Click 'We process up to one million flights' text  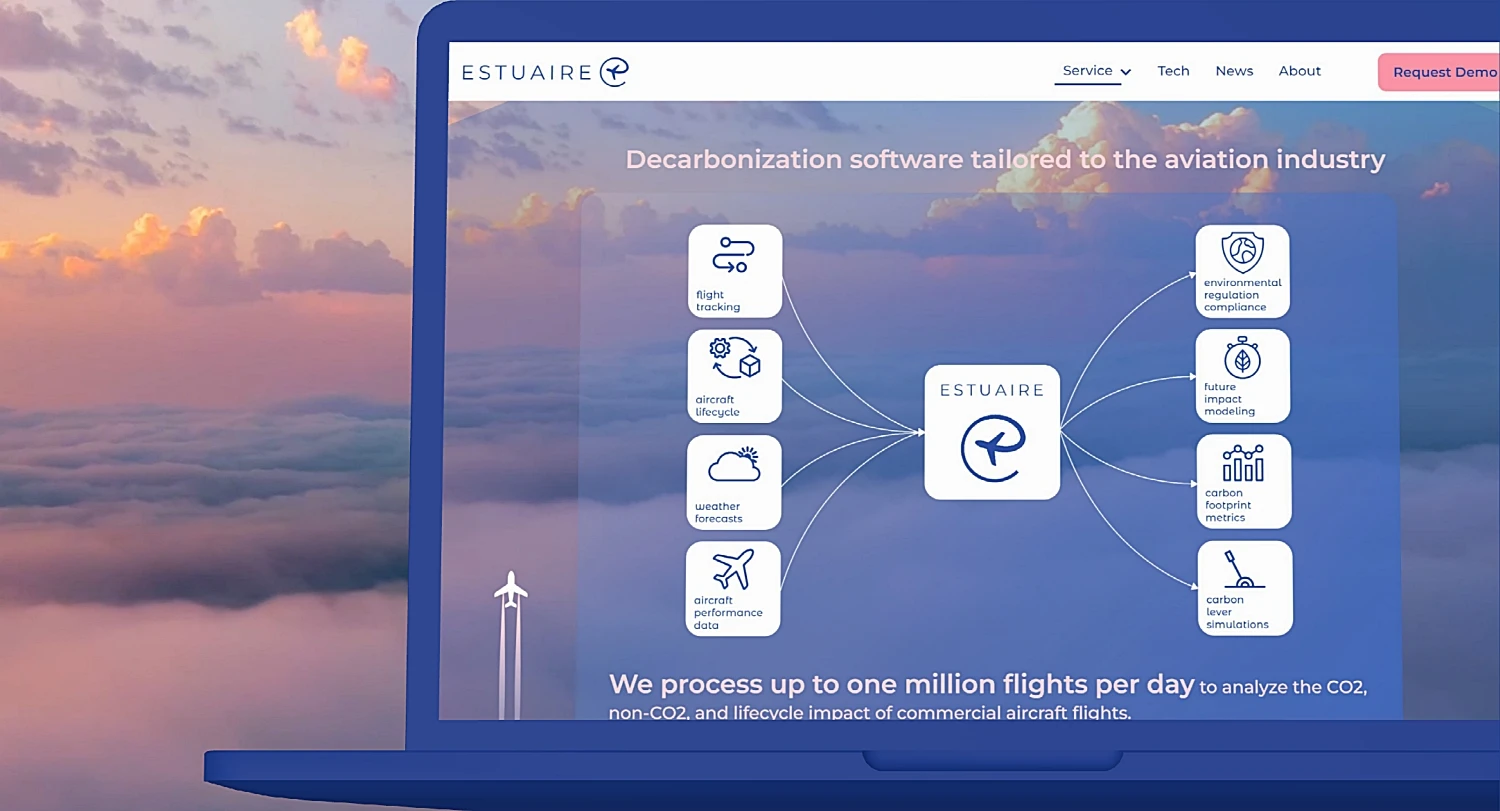(x=902, y=685)
